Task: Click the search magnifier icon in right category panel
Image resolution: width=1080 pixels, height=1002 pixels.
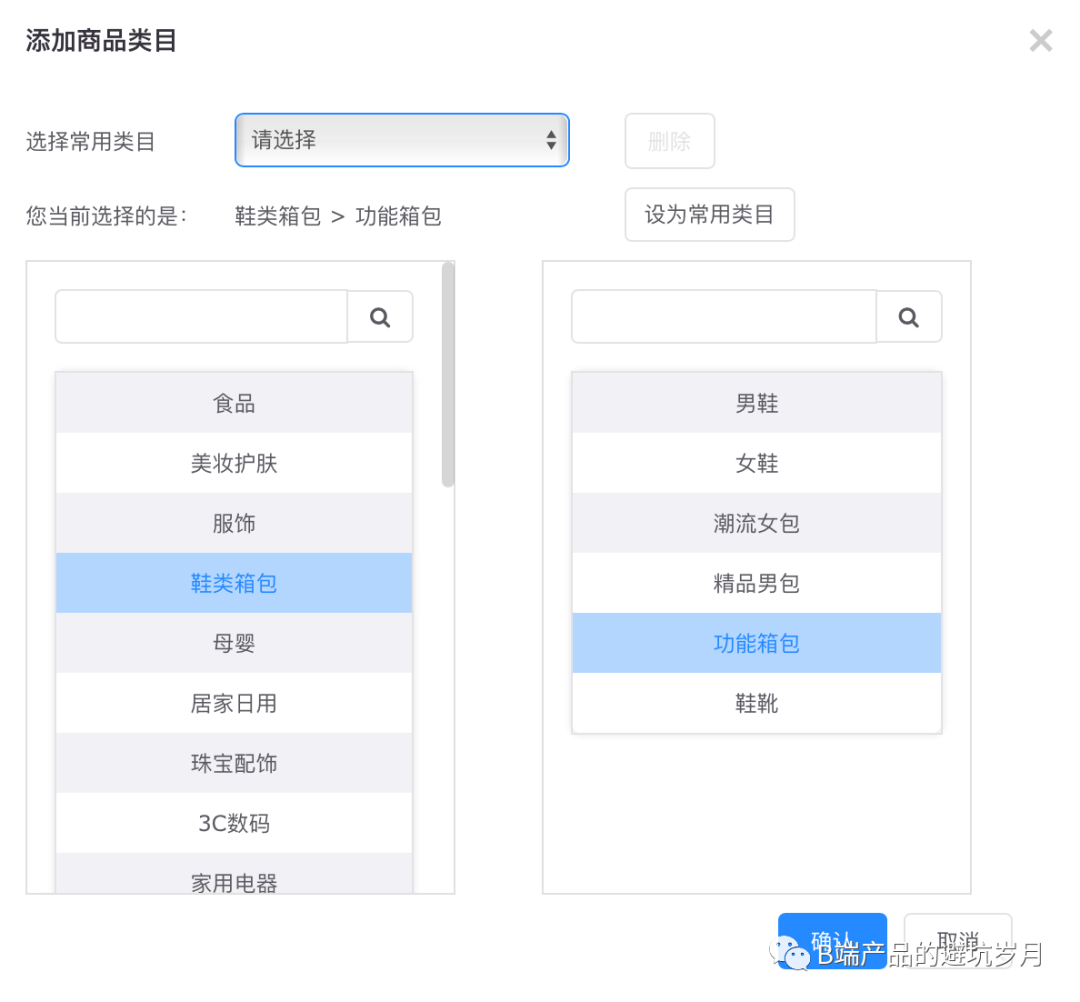Action: pyautogui.click(x=909, y=316)
